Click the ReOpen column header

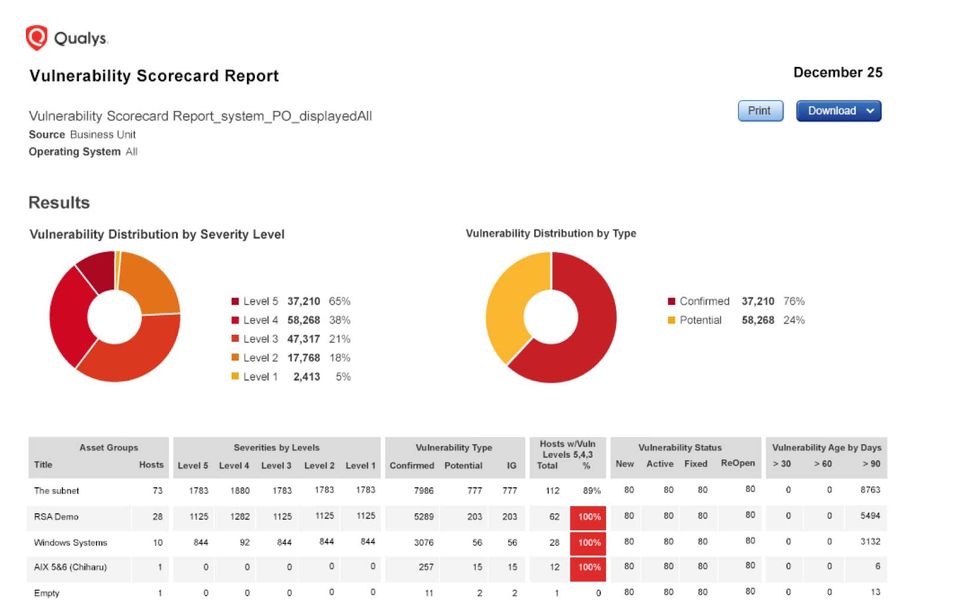click(738, 463)
